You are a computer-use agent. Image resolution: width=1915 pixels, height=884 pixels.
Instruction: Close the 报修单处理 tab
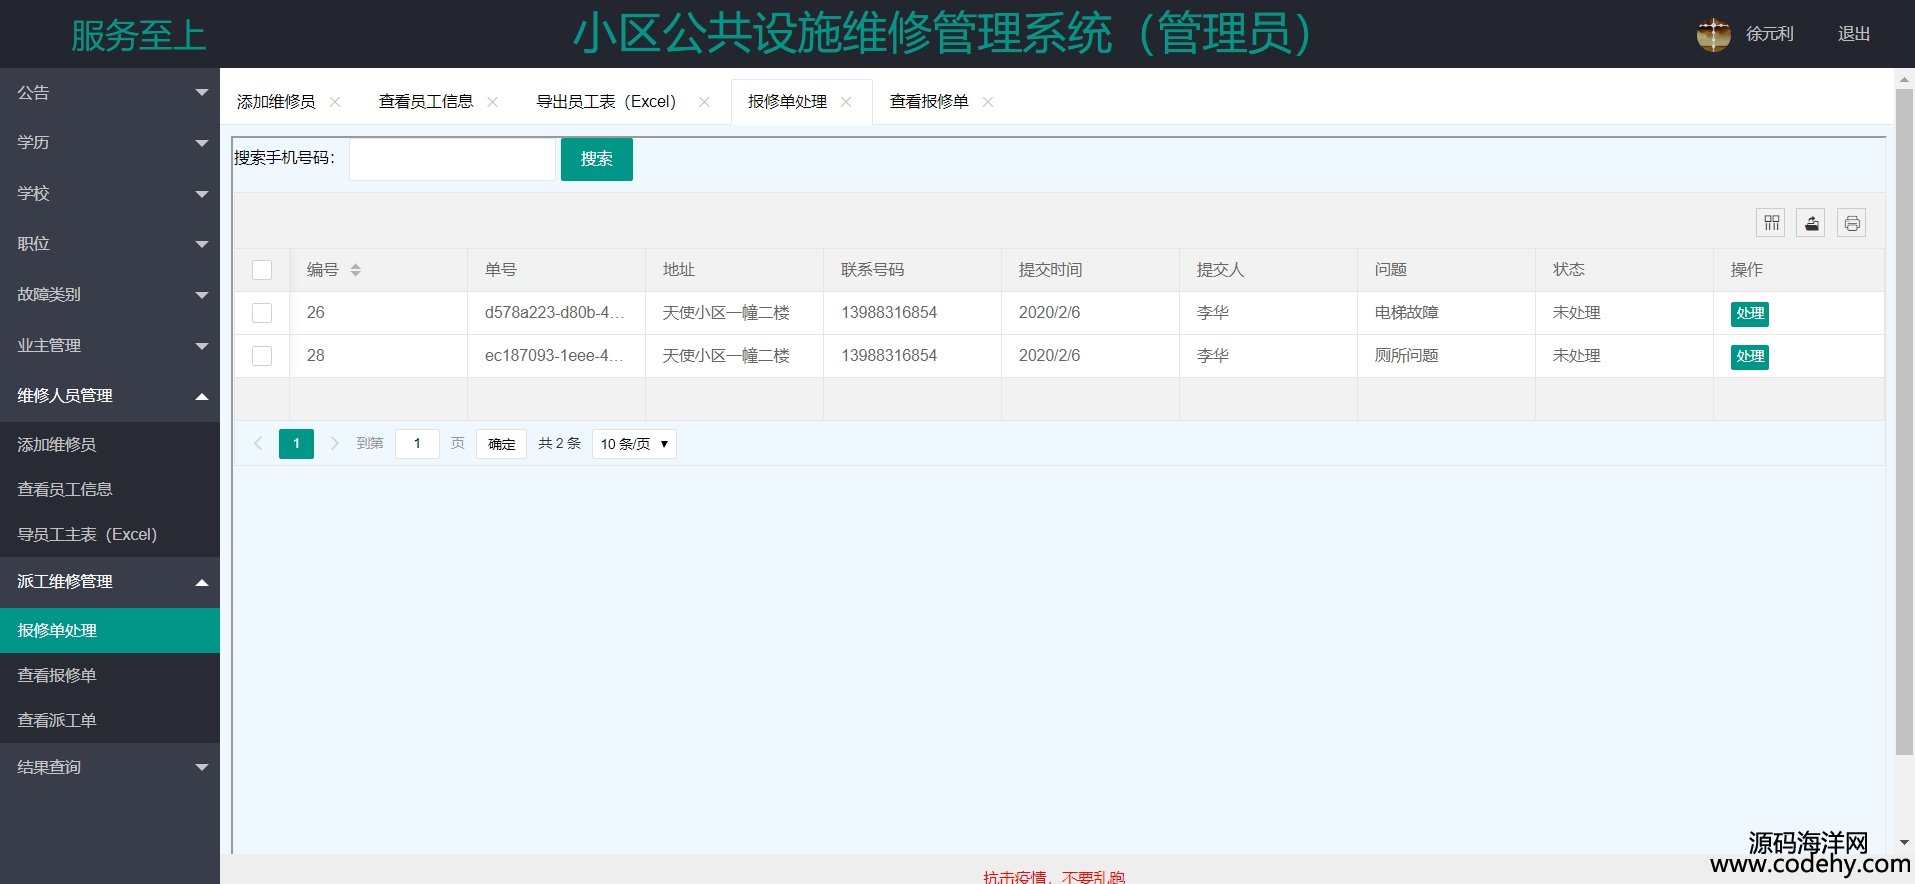[x=846, y=102]
